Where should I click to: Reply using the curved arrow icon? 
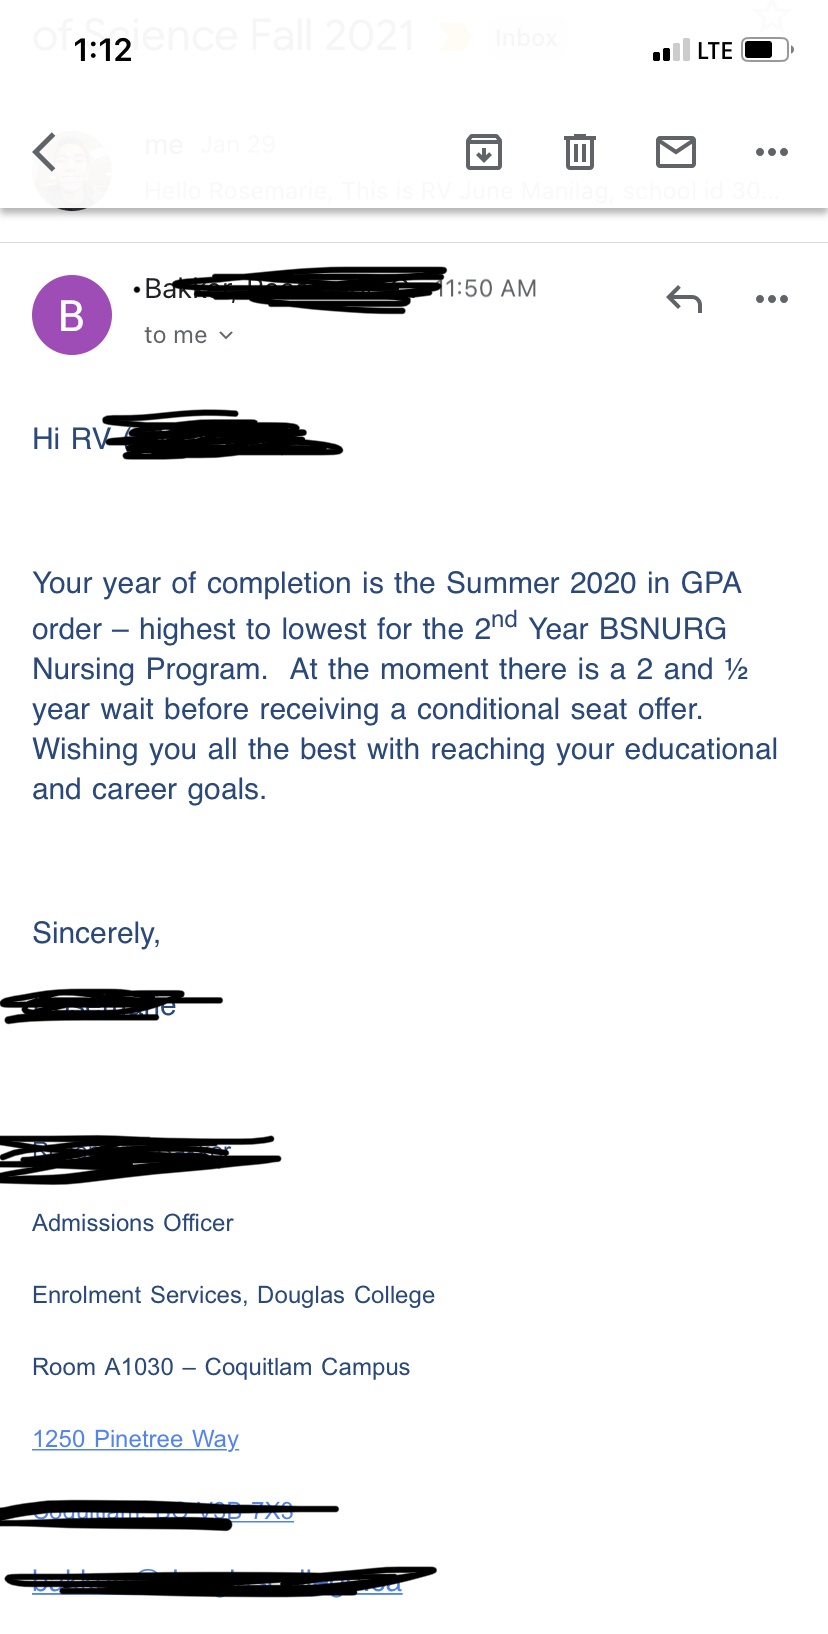coord(685,299)
